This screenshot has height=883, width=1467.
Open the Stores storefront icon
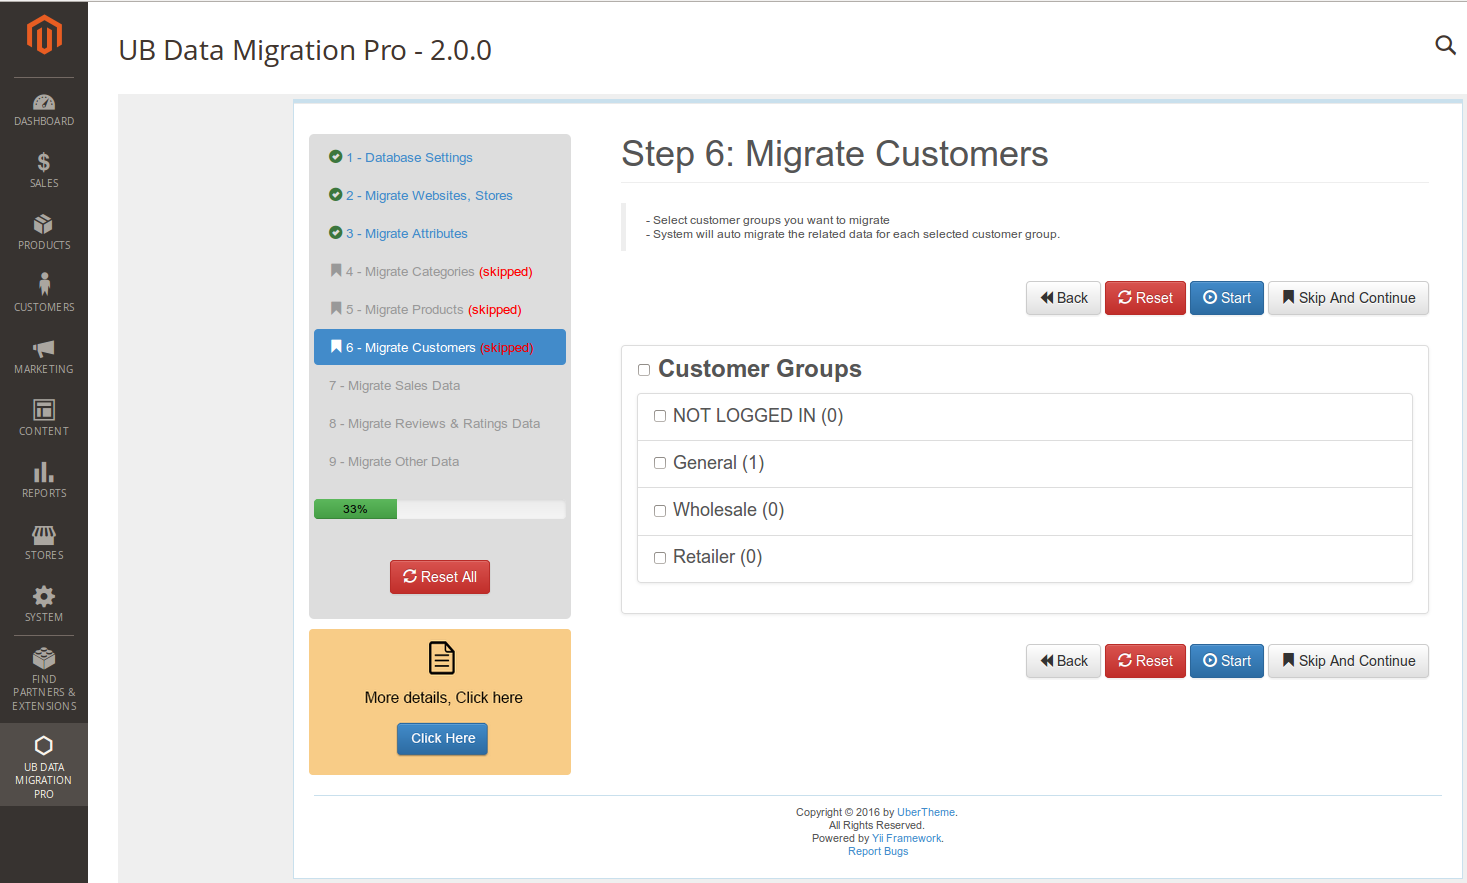(x=44, y=535)
